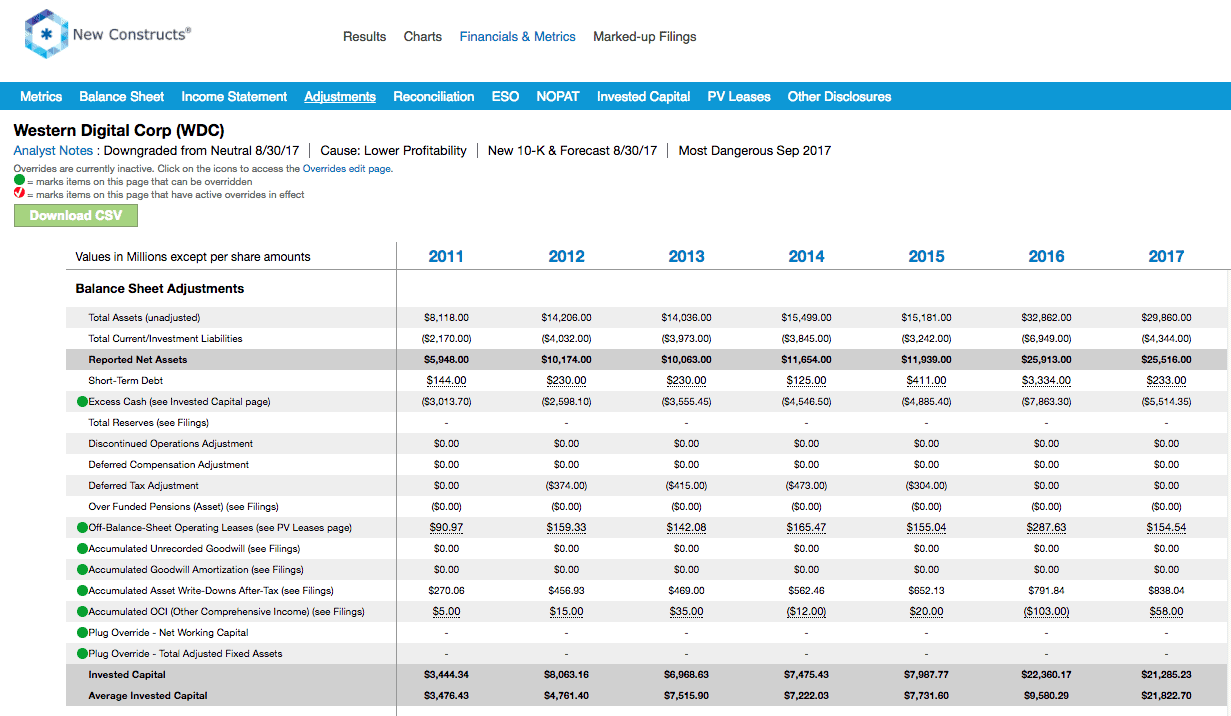Follow the Overrides edit page link
The width and height of the screenshot is (1231, 716).
point(347,169)
